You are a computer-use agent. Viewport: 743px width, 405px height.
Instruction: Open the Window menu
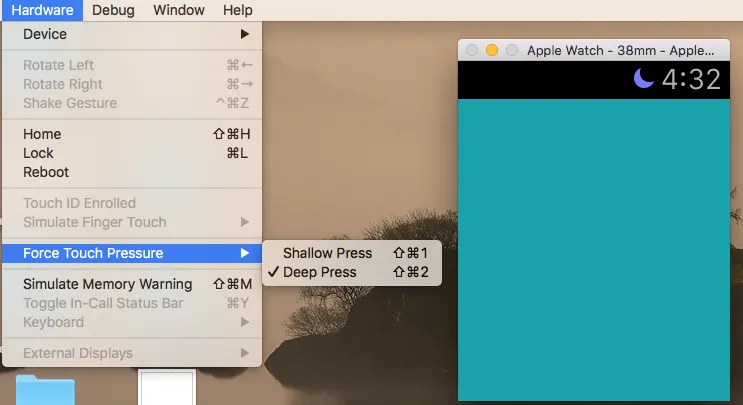(179, 10)
